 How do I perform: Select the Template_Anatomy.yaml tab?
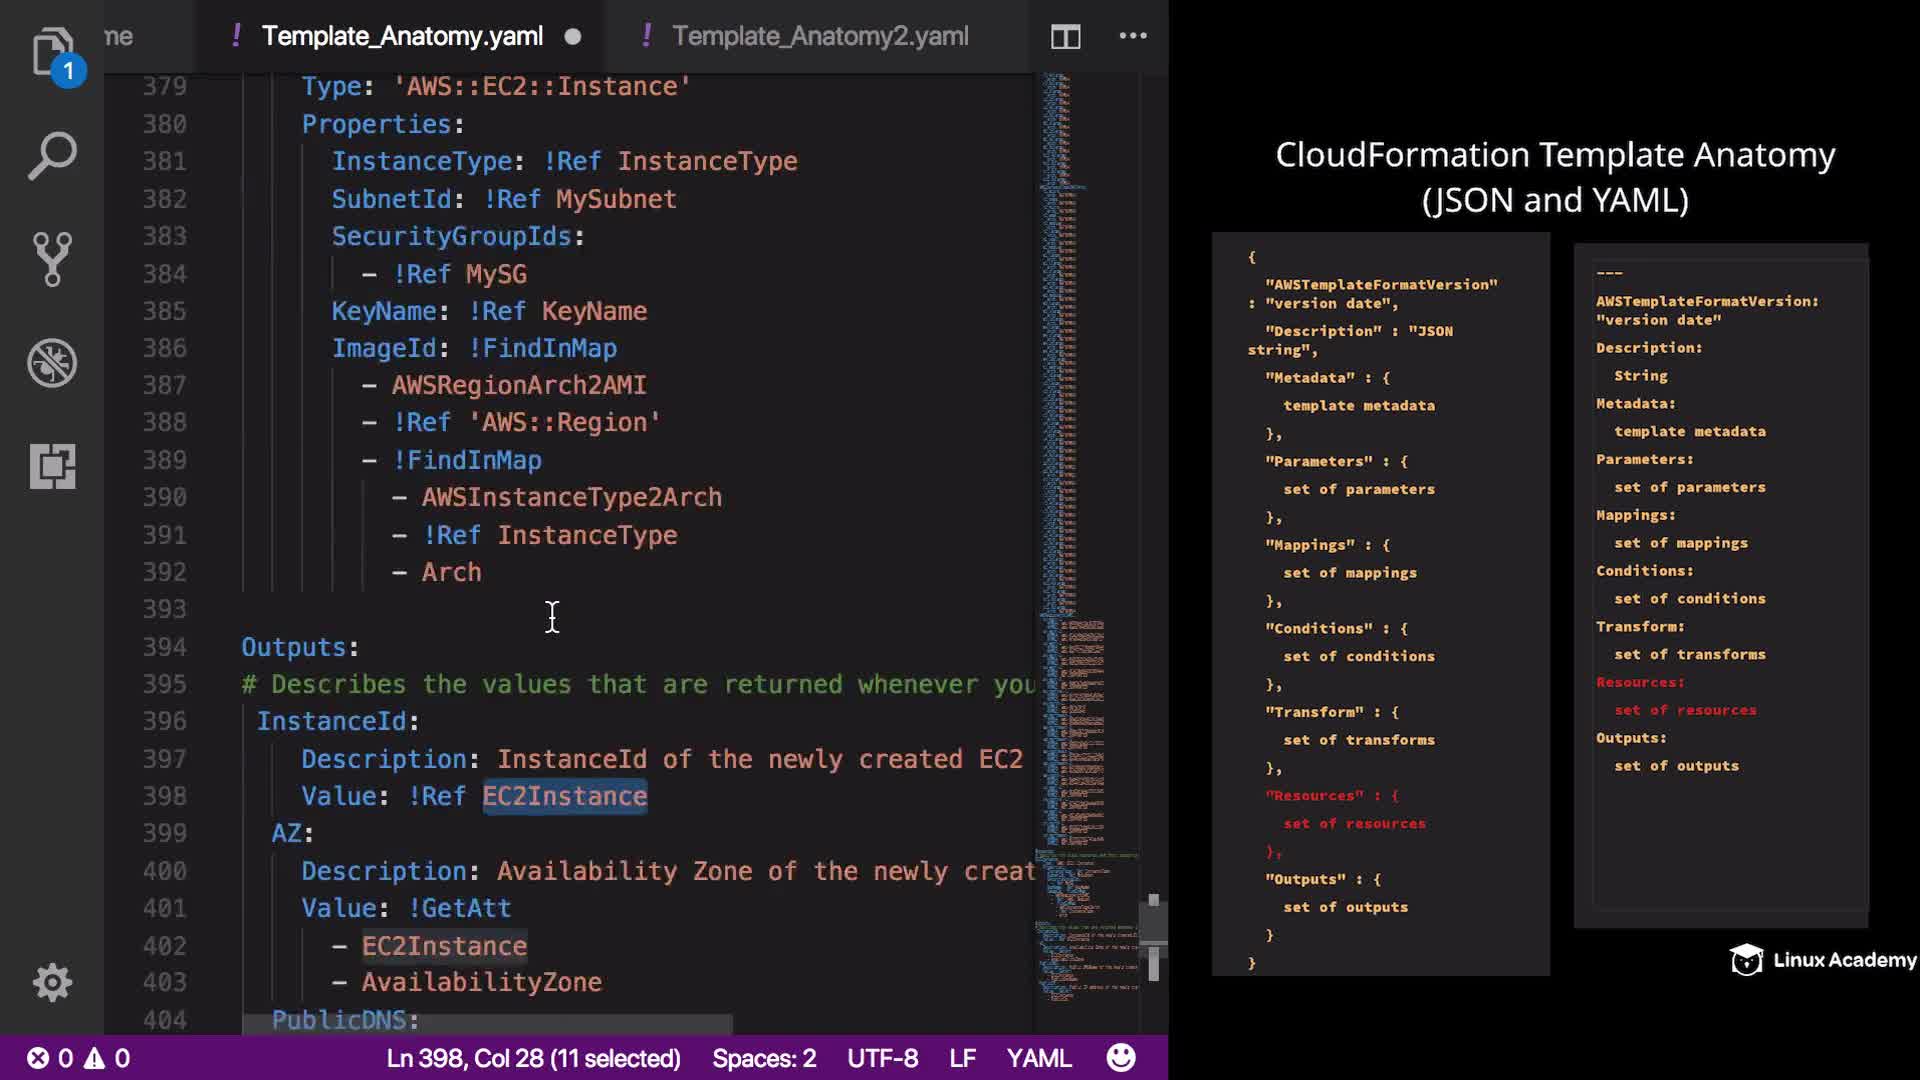402,36
